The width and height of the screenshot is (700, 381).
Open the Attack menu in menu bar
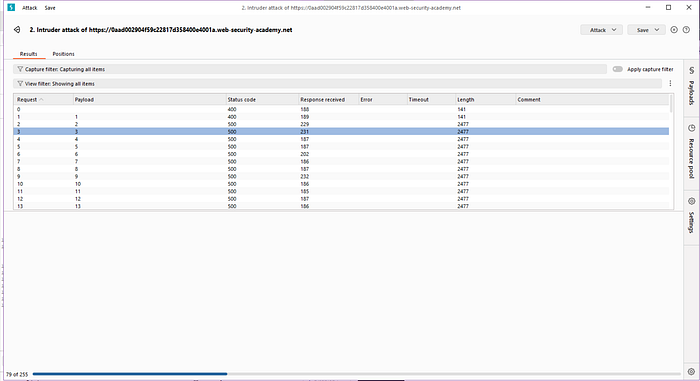click(x=30, y=8)
